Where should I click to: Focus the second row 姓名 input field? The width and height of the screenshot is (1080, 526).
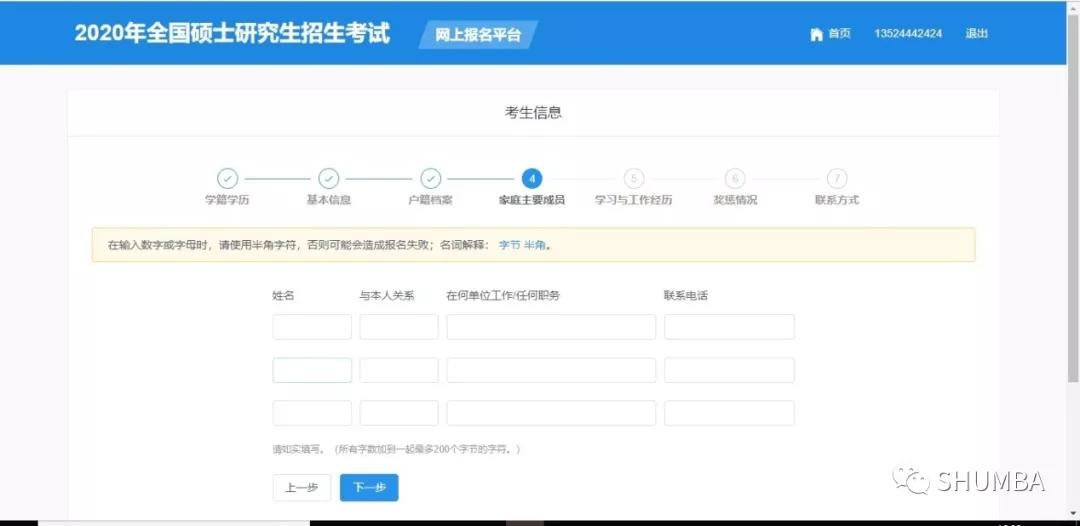tap(312, 370)
